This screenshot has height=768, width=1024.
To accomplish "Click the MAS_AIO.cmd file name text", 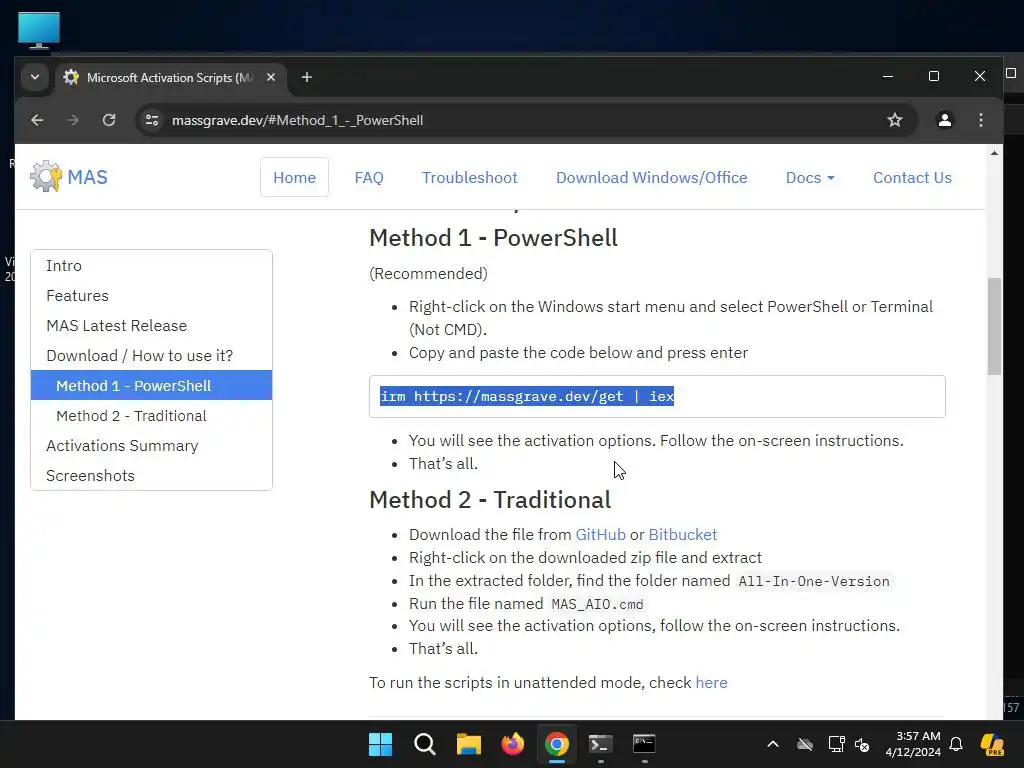I will [x=598, y=604].
